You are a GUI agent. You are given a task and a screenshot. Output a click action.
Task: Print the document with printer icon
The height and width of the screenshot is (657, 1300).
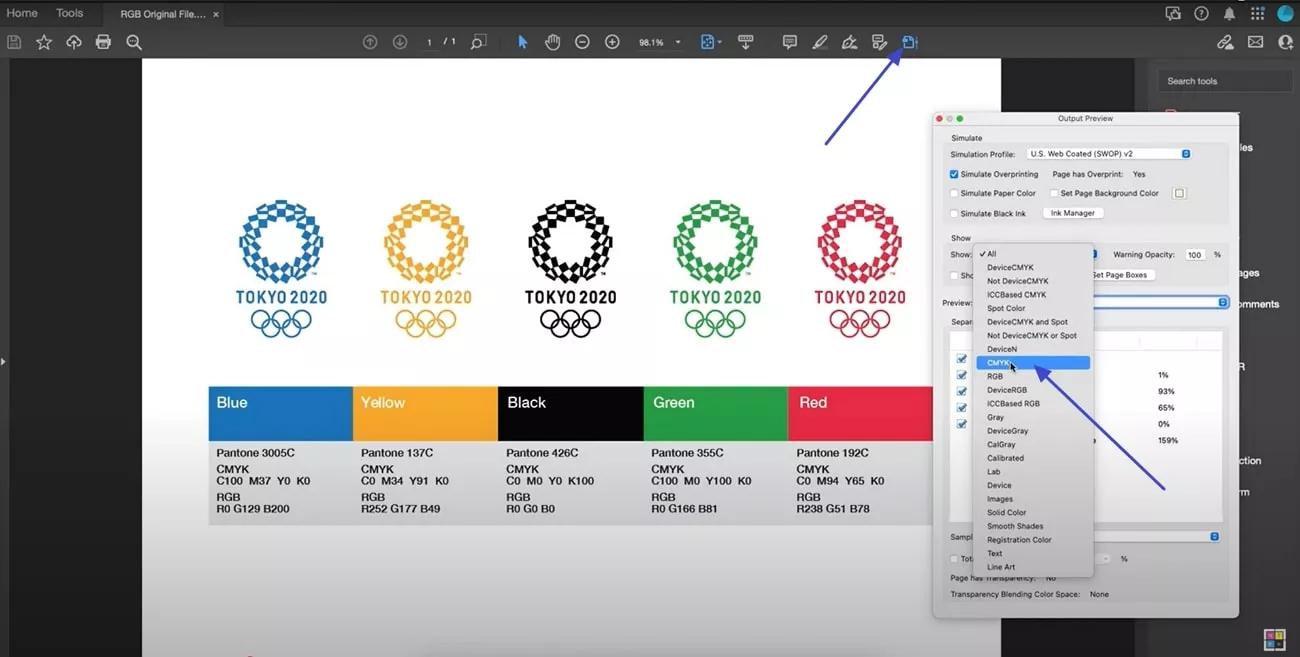(103, 42)
